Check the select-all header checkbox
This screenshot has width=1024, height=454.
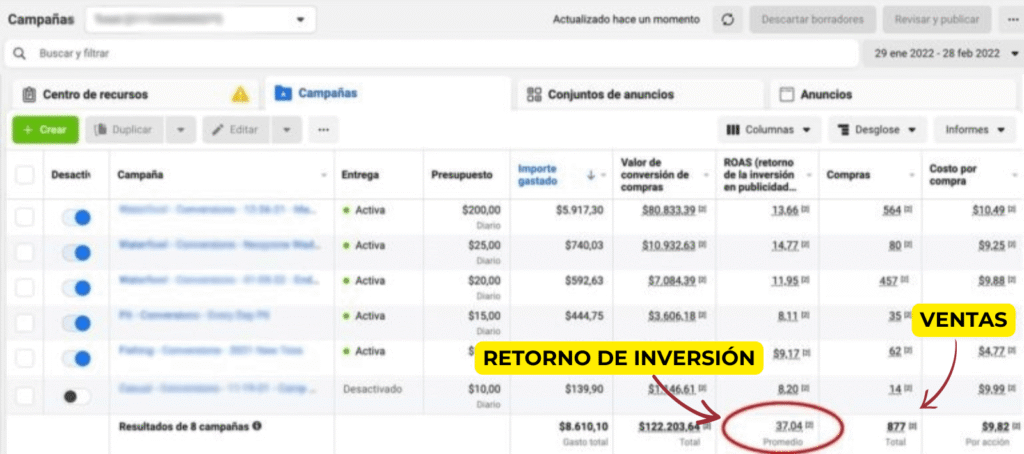coord(25,175)
